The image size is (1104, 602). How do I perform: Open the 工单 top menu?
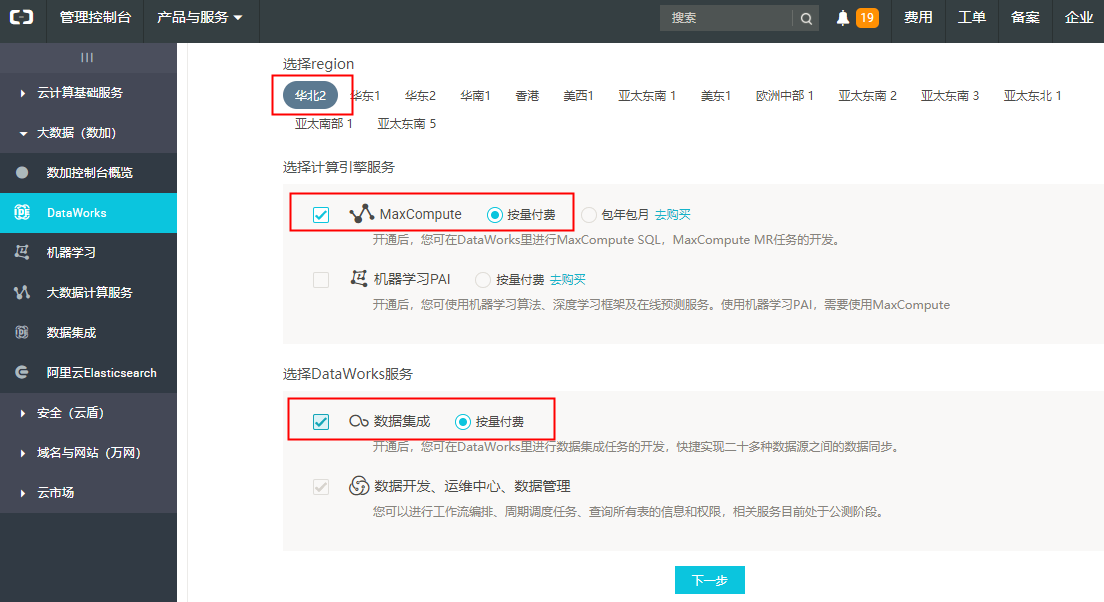(x=972, y=18)
